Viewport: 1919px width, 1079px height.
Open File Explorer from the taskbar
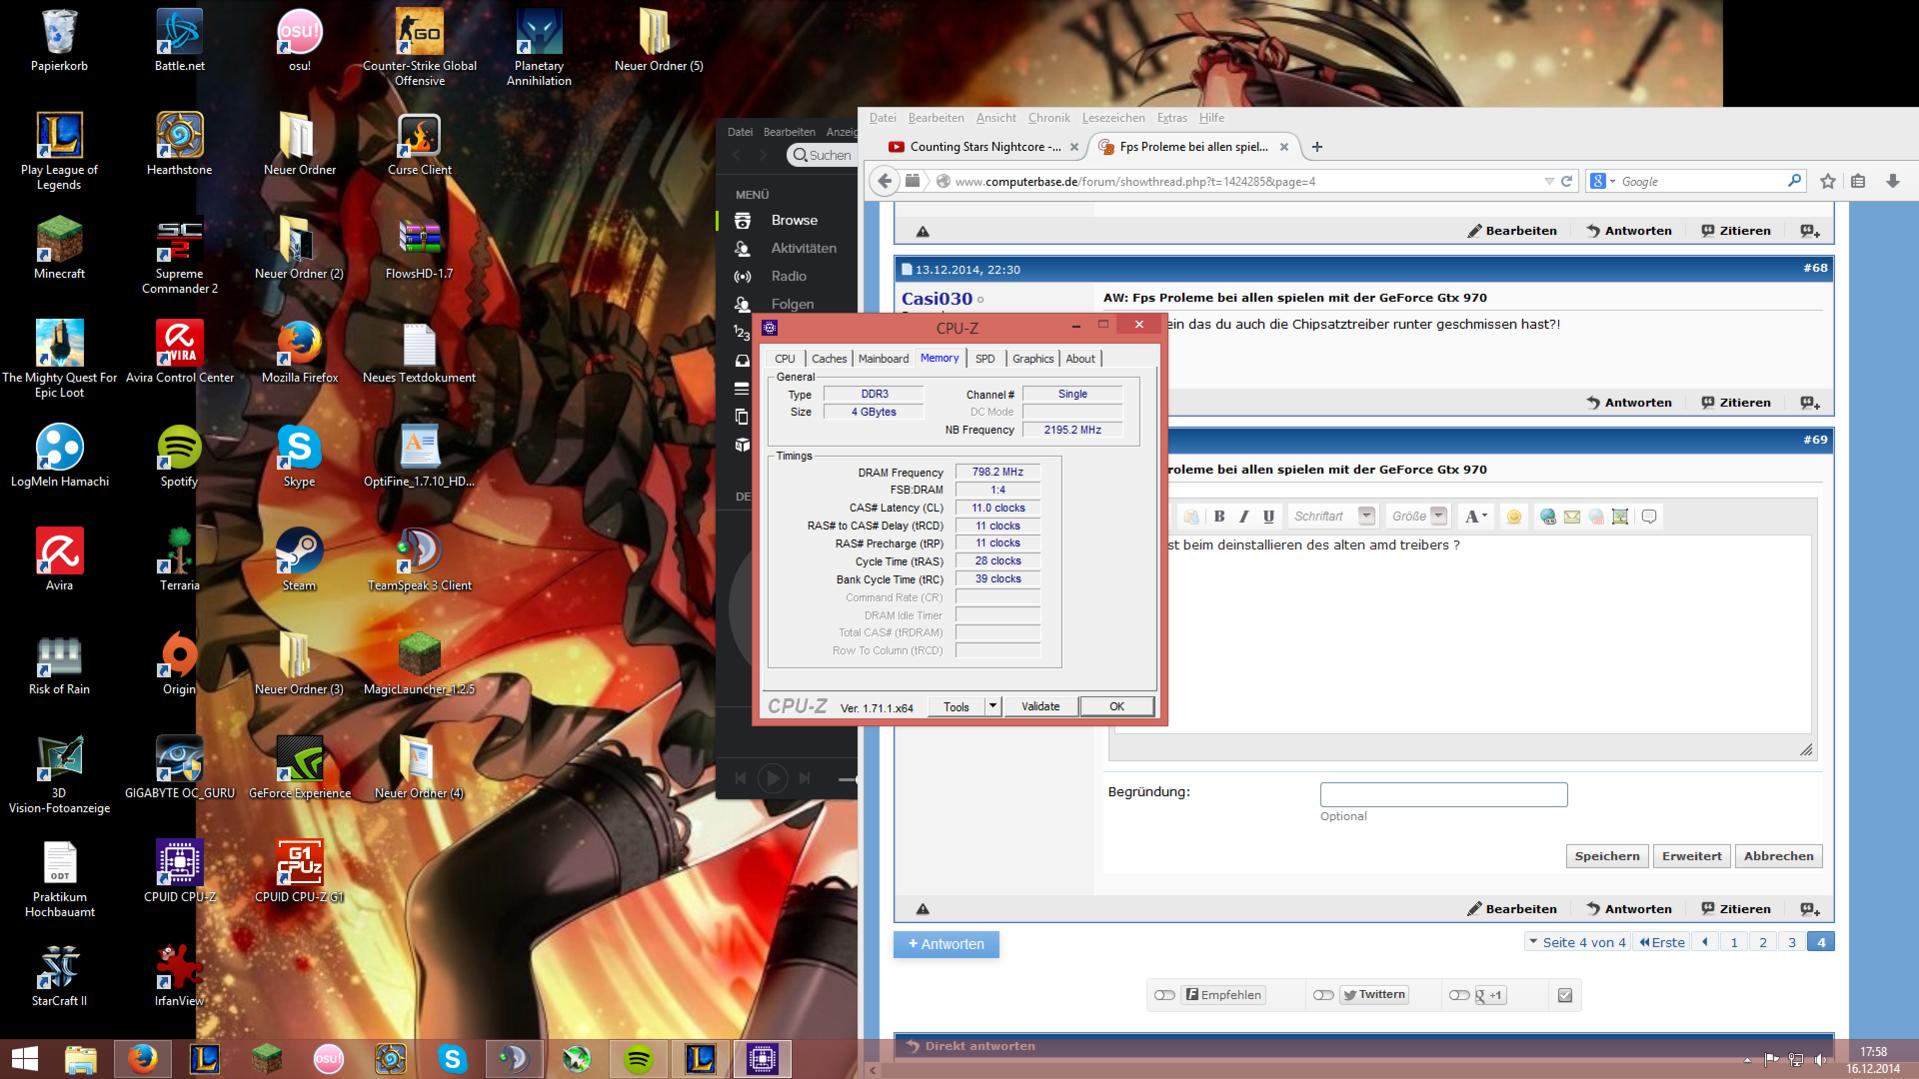coord(81,1058)
